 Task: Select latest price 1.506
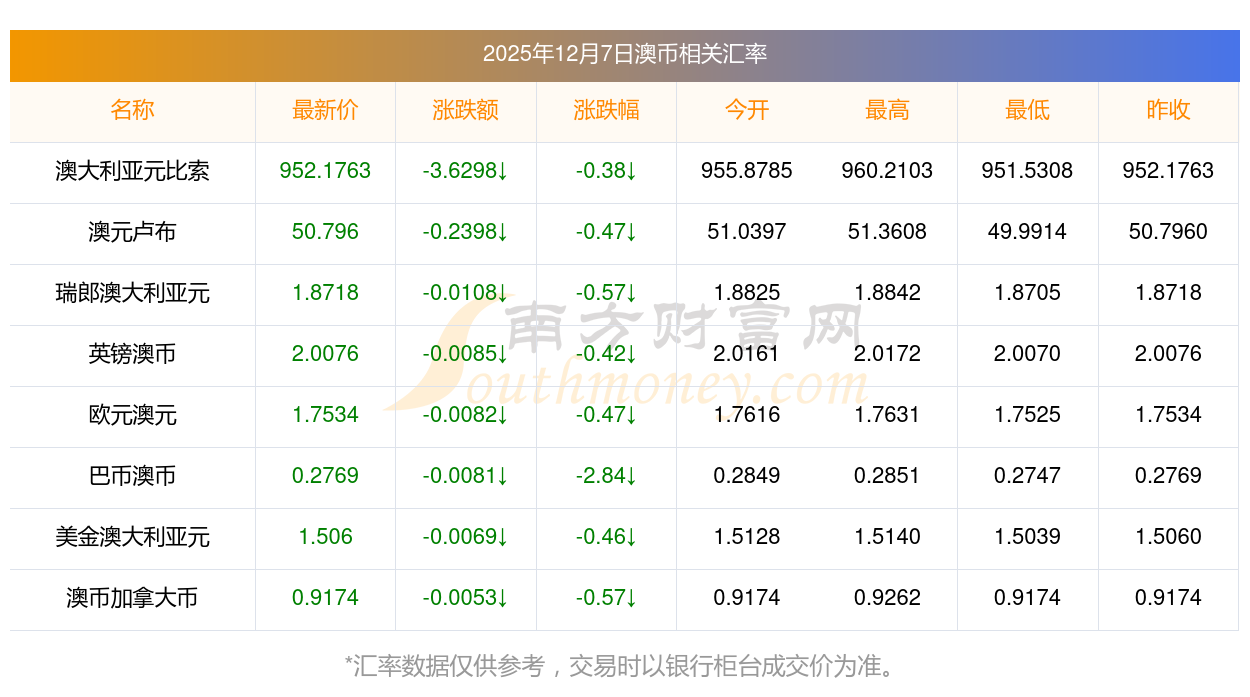pyautogui.click(x=325, y=537)
